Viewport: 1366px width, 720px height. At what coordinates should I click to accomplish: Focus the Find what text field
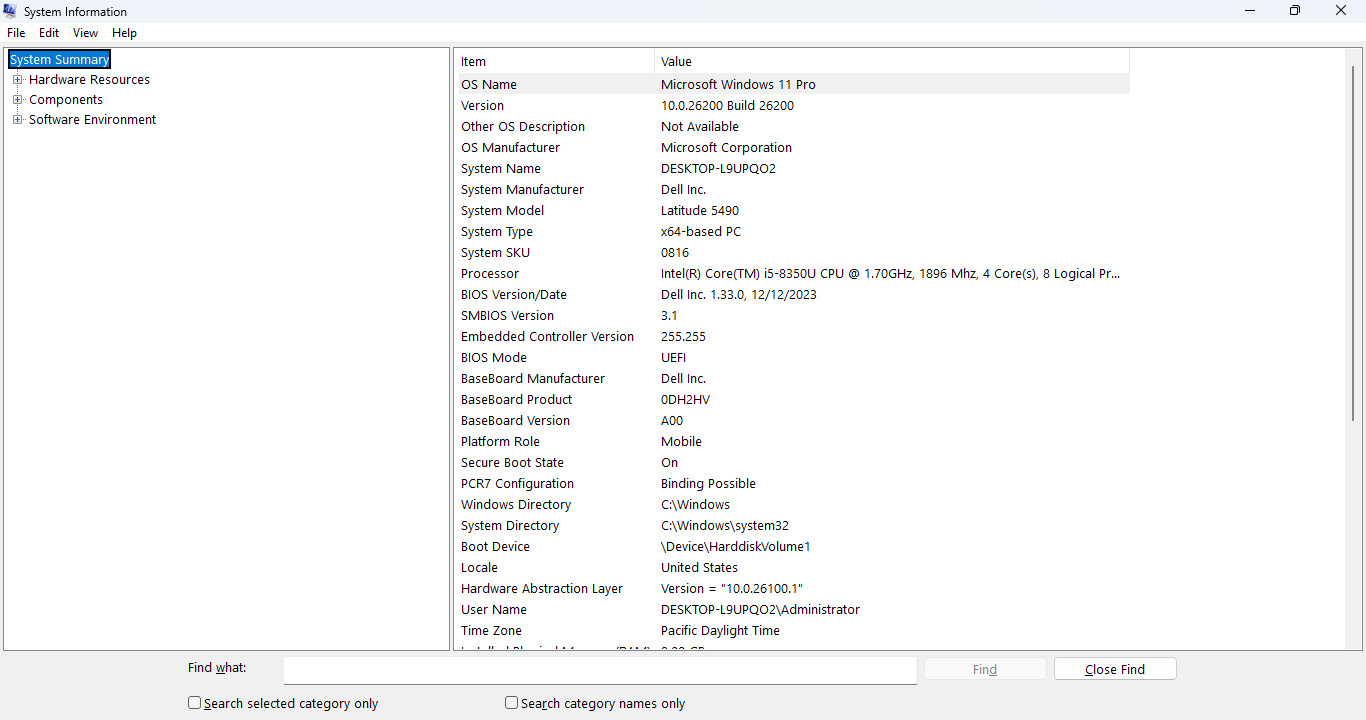(600, 670)
